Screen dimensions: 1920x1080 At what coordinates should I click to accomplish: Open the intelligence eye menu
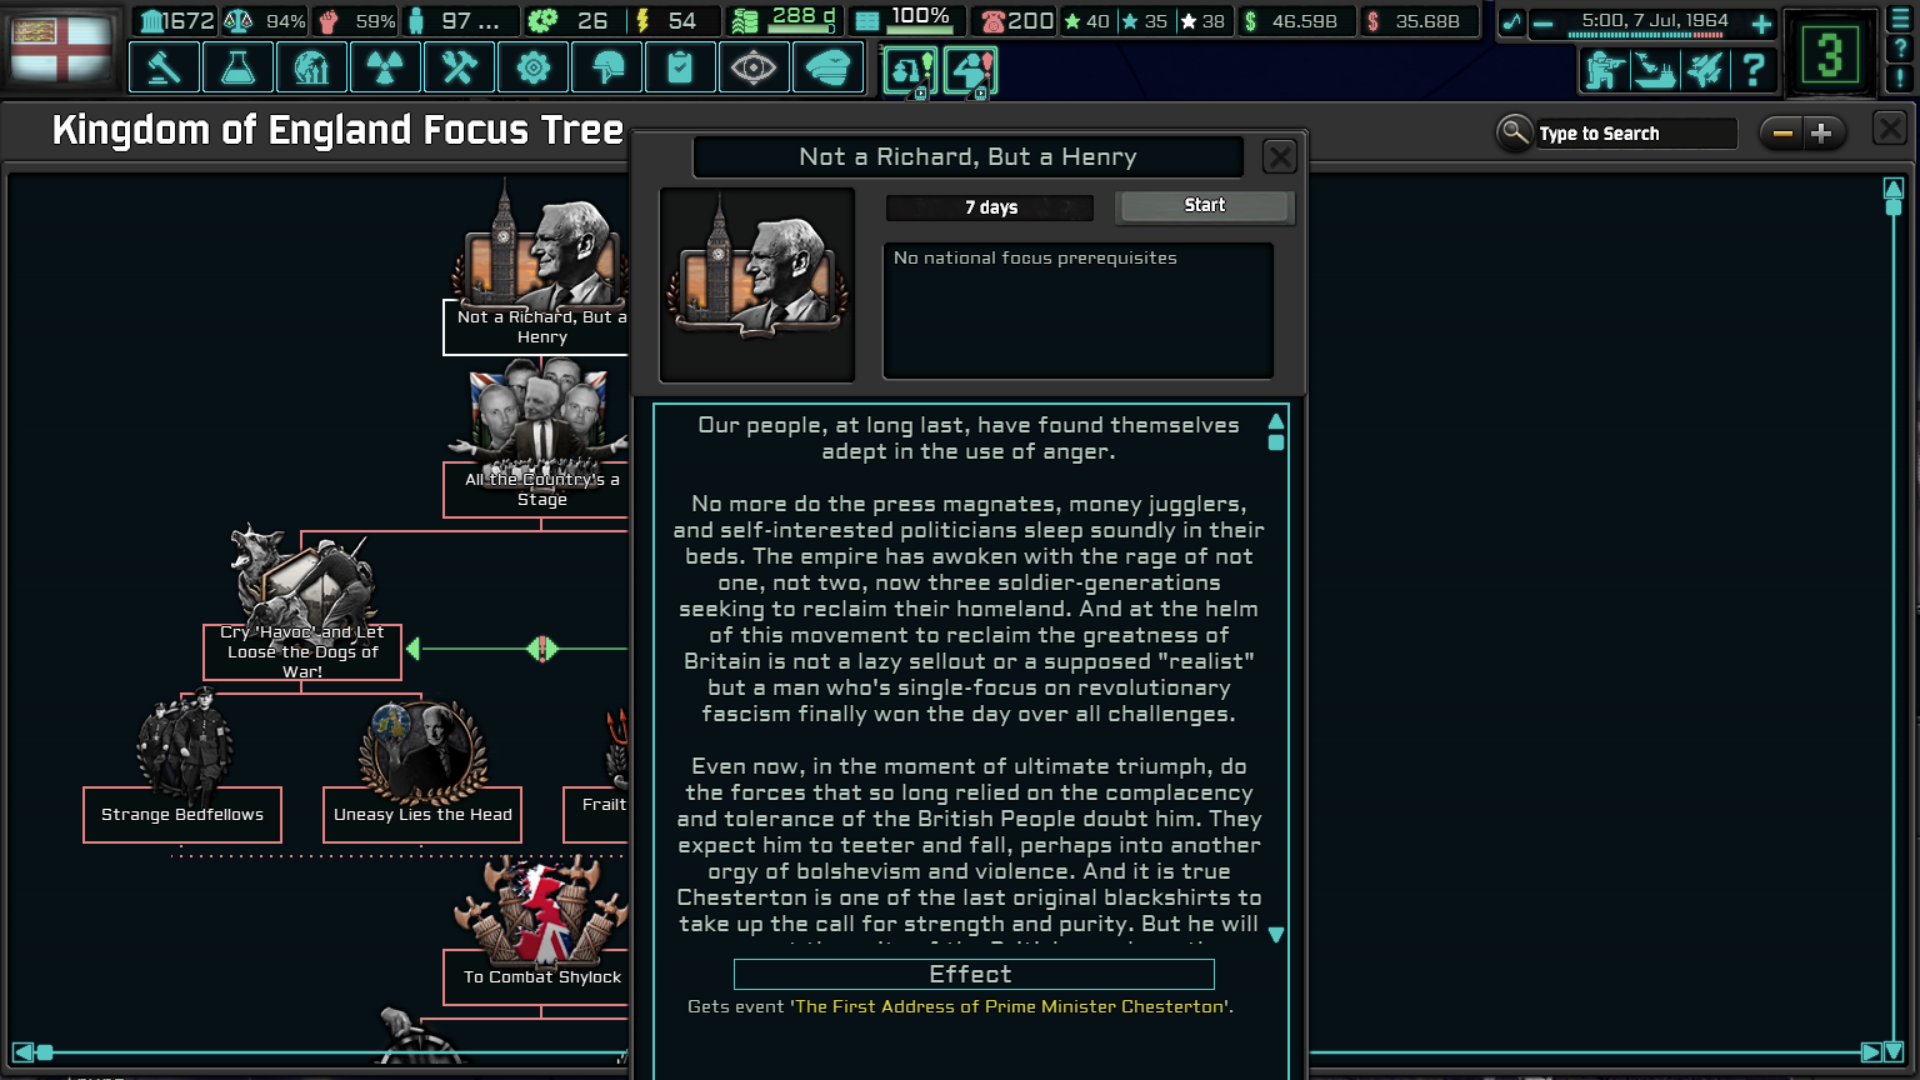753,68
